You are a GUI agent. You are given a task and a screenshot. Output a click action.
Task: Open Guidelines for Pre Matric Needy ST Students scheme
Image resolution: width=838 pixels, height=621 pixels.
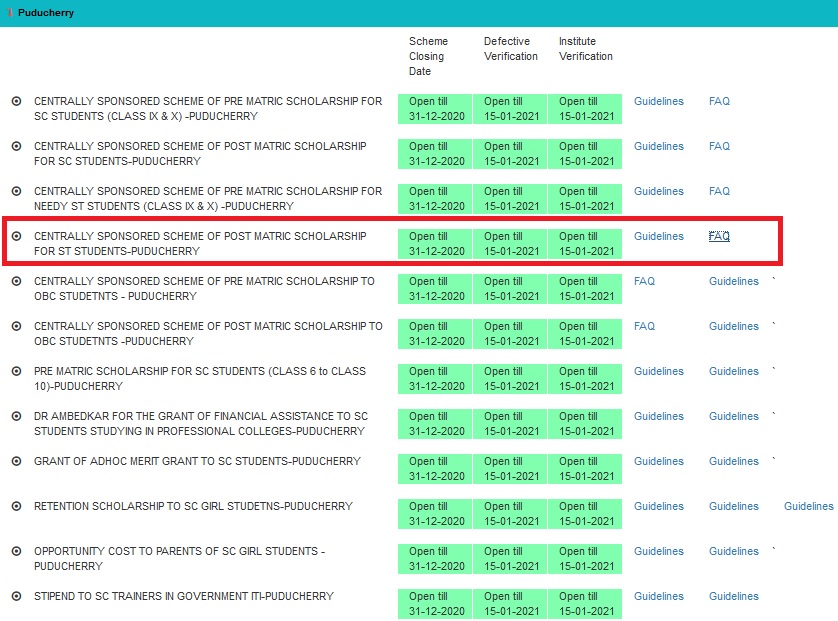click(x=658, y=191)
